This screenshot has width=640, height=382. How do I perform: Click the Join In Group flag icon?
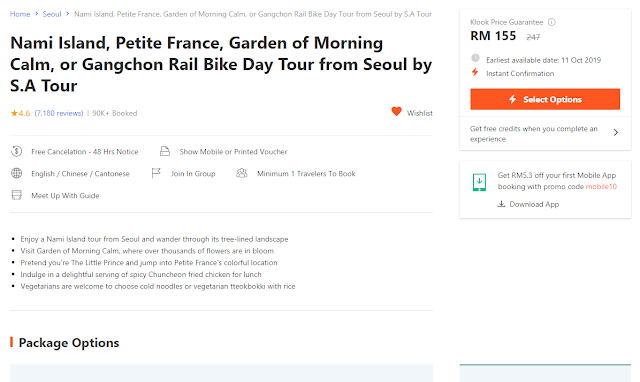(x=156, y=173)
